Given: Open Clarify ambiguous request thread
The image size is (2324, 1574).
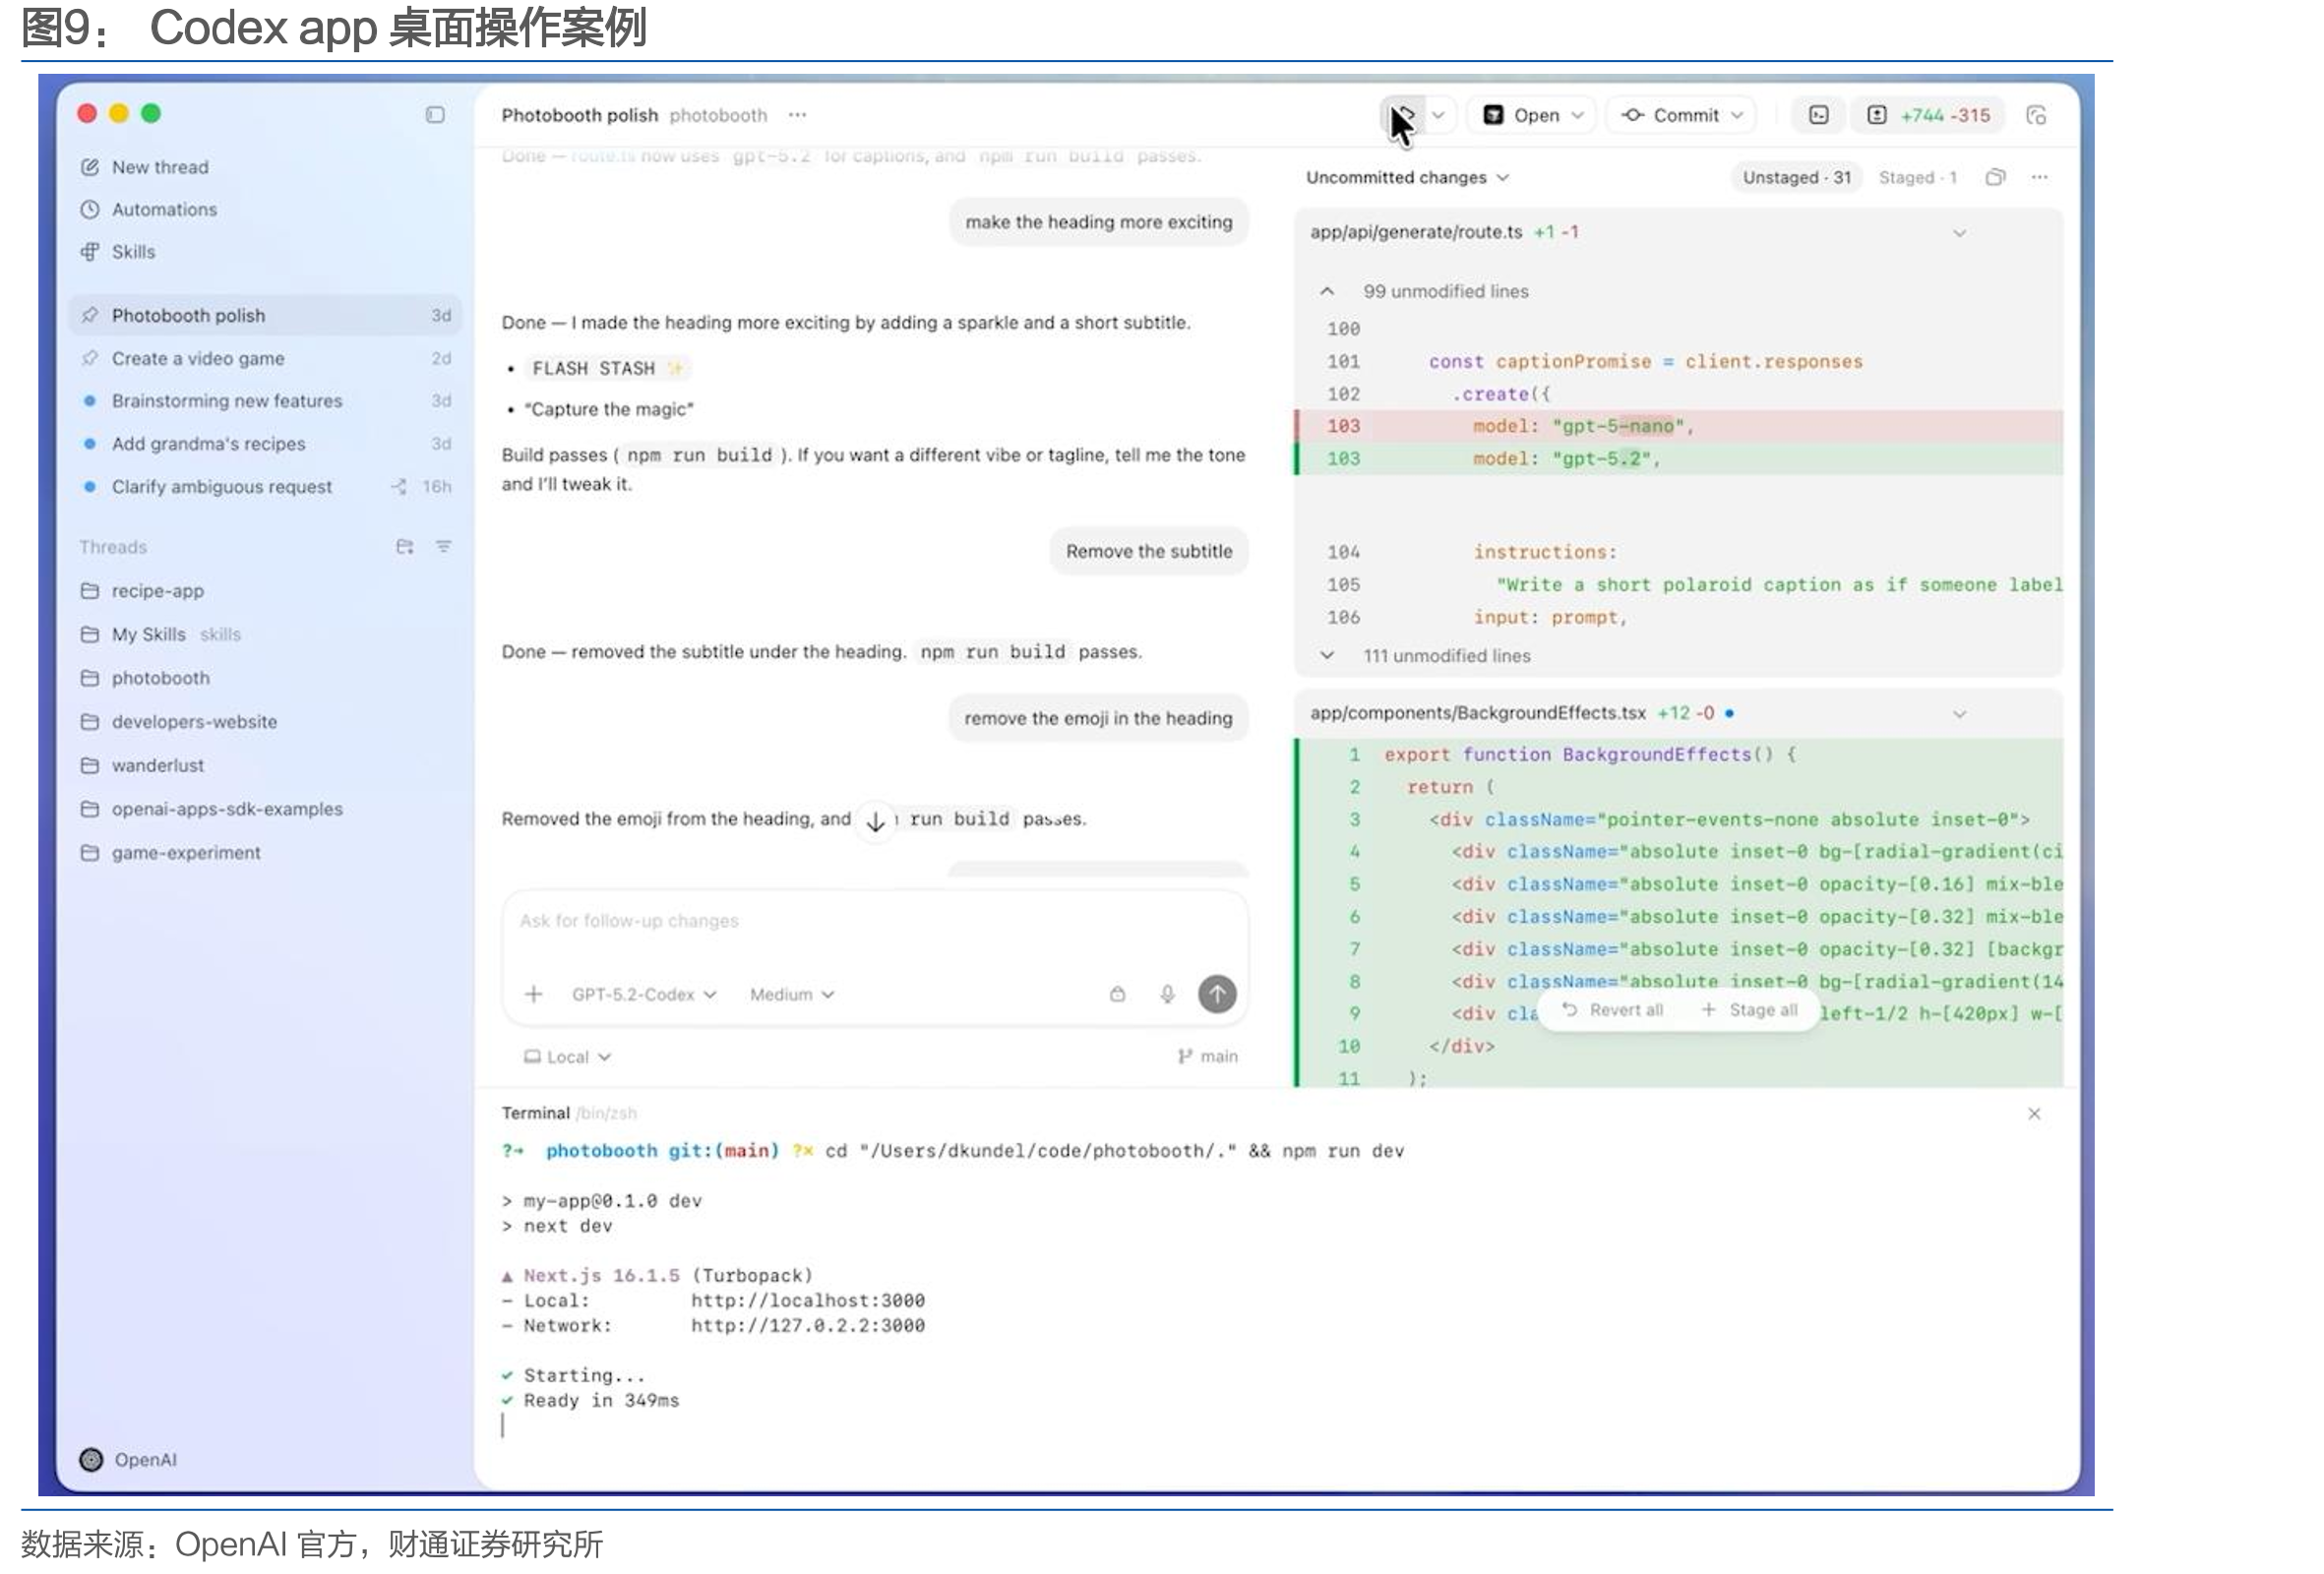Looking at the screenshot, I should coord(265,486).
